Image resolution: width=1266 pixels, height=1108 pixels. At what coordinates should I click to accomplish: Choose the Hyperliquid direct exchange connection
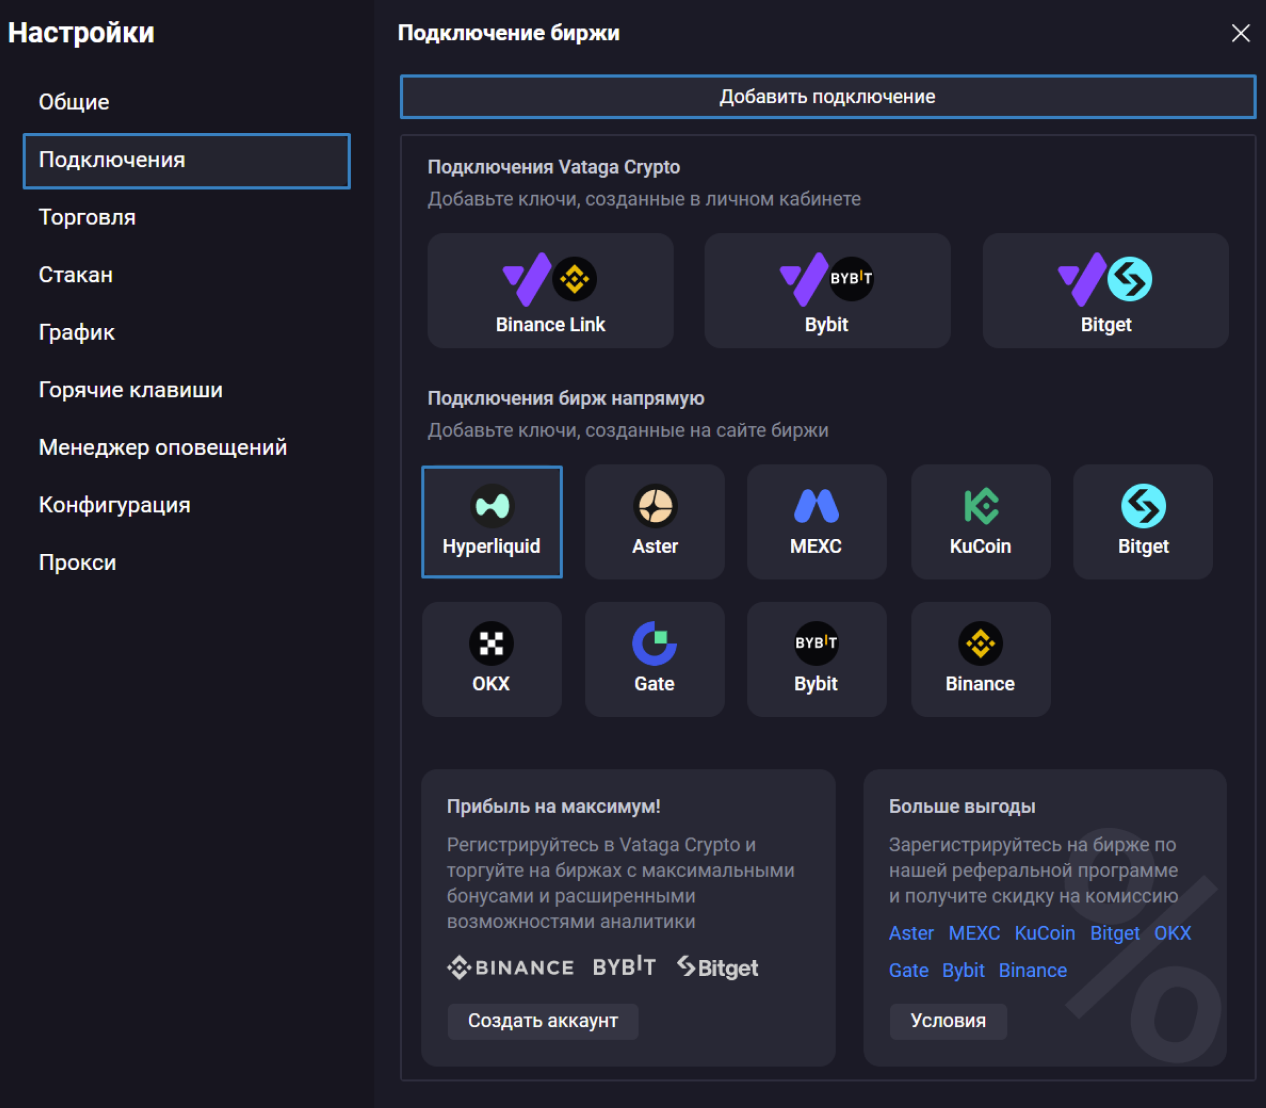pos(492,522)
